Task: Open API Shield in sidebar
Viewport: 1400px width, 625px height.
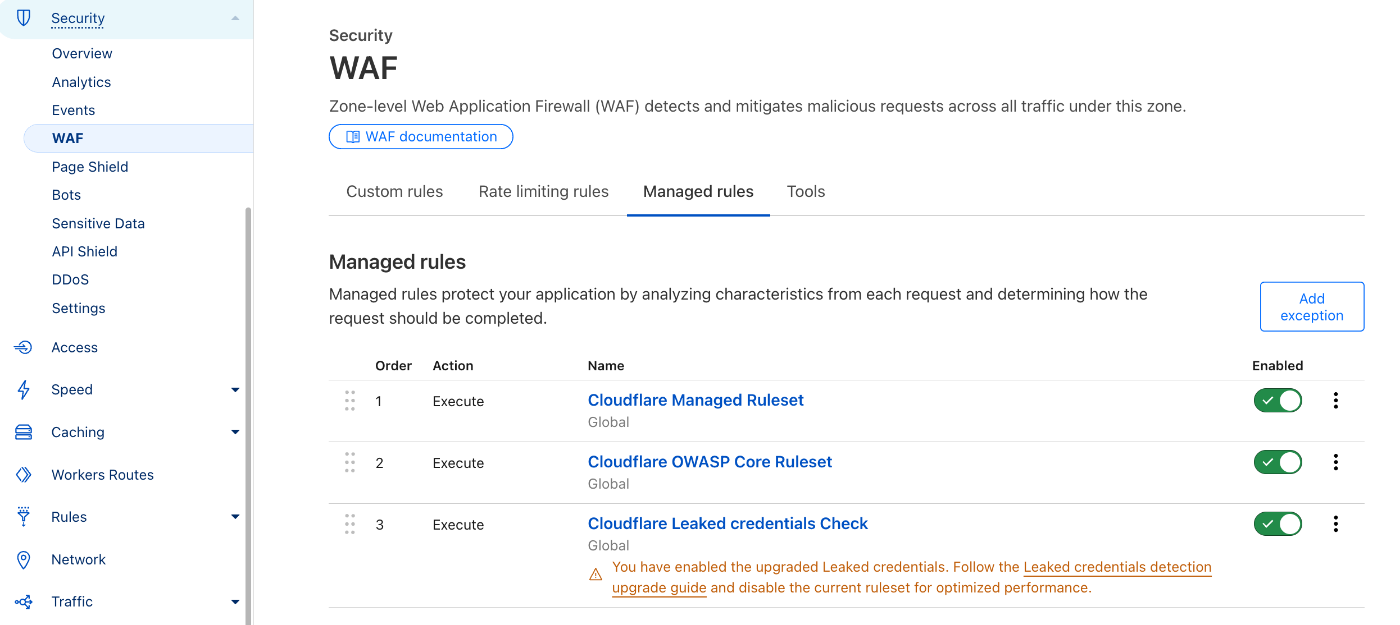Action: point(85,251)
